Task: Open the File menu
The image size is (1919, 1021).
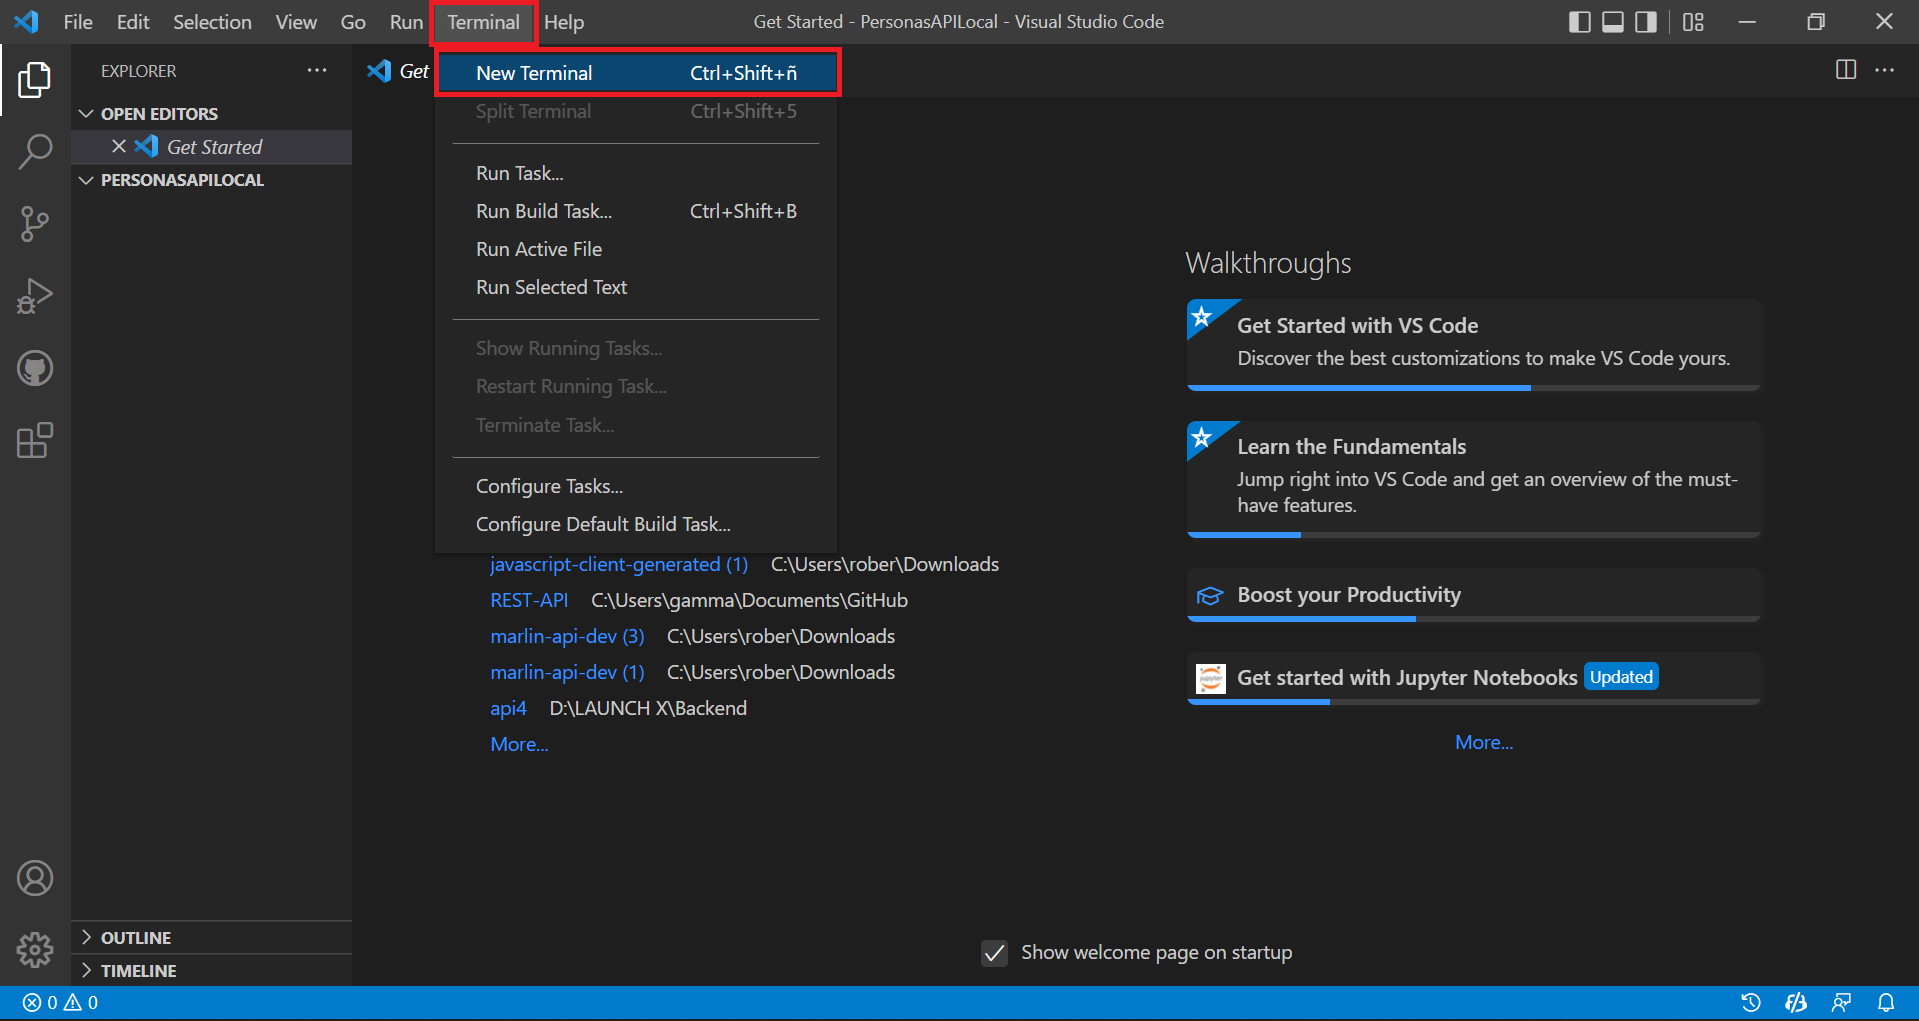Action: 78,22
